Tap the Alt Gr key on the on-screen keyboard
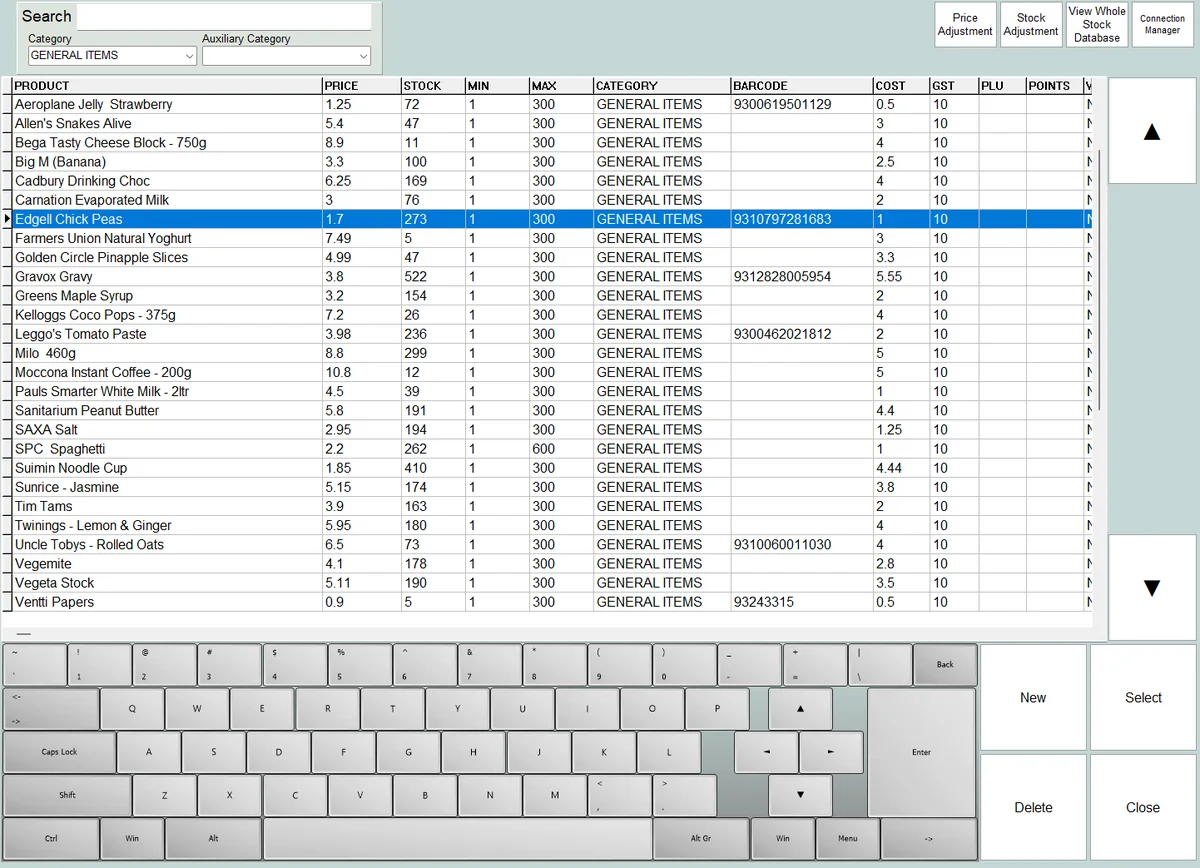The width and height of the screenshot is (1200, 868). 701,838
